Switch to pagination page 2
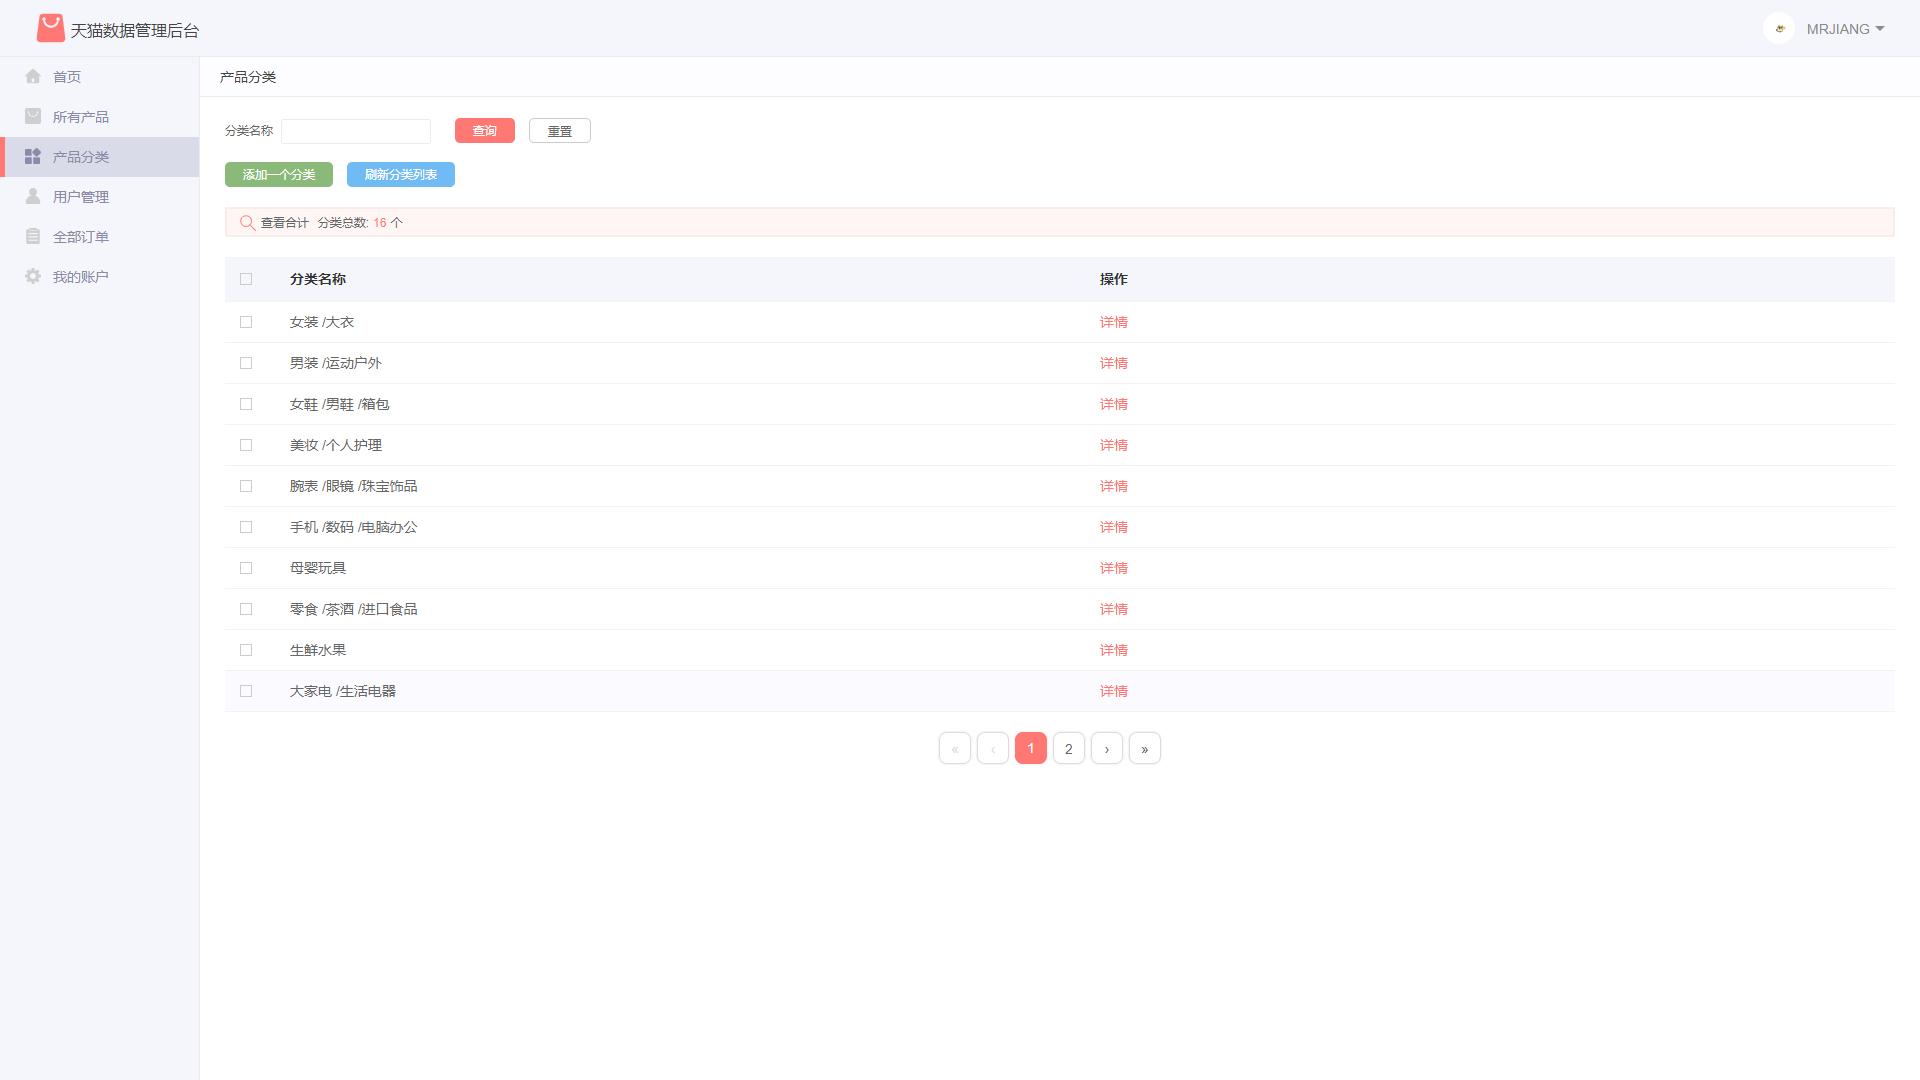The image size is (1920, 1080). (1068, 748)
